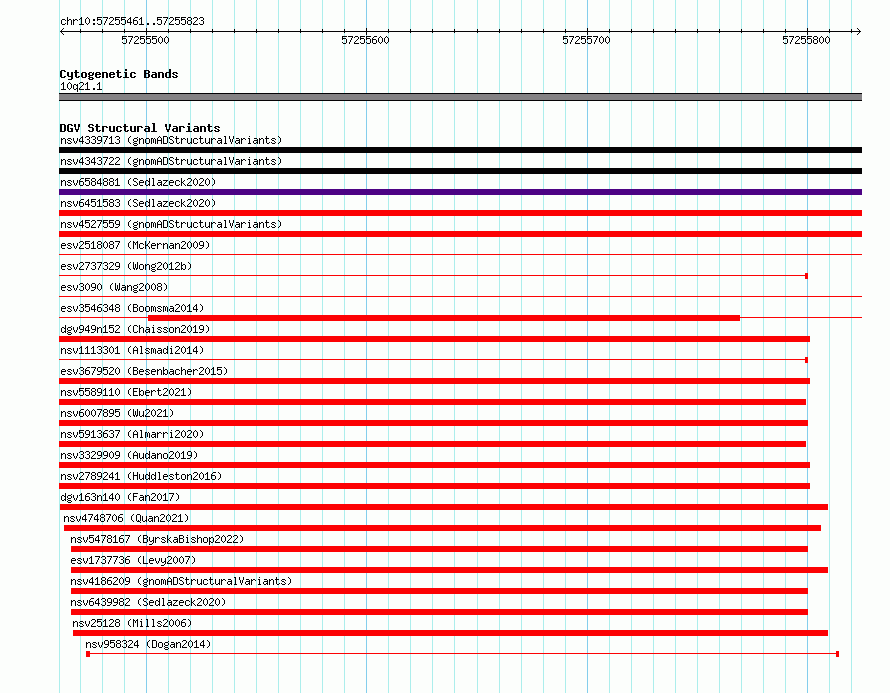Click the Cytogenetic Bands track title

[x=119, y=74]
